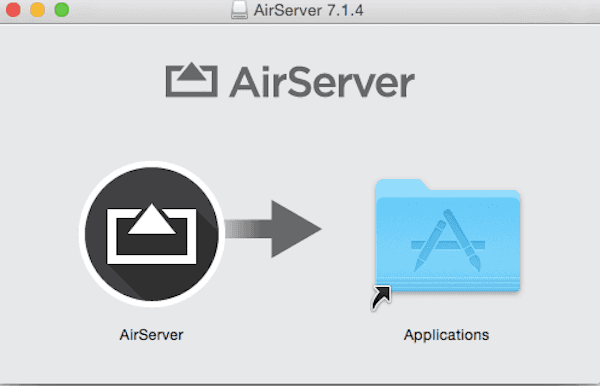Click the AirServer 7.1.4 window title
600x386 pixels.
[x=308, y=10]
